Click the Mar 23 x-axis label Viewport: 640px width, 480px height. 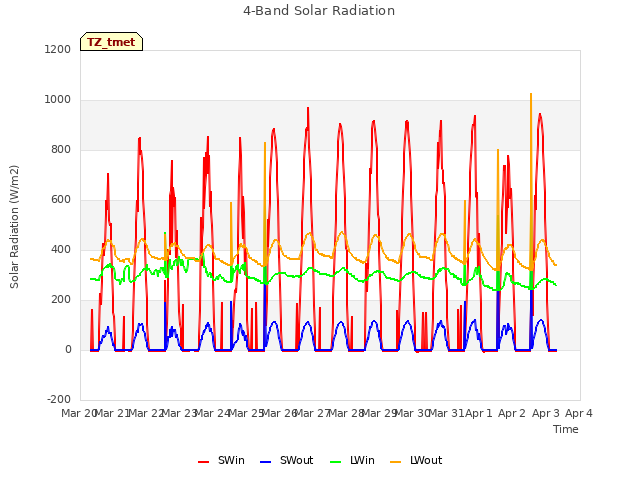tap(179, 413)
